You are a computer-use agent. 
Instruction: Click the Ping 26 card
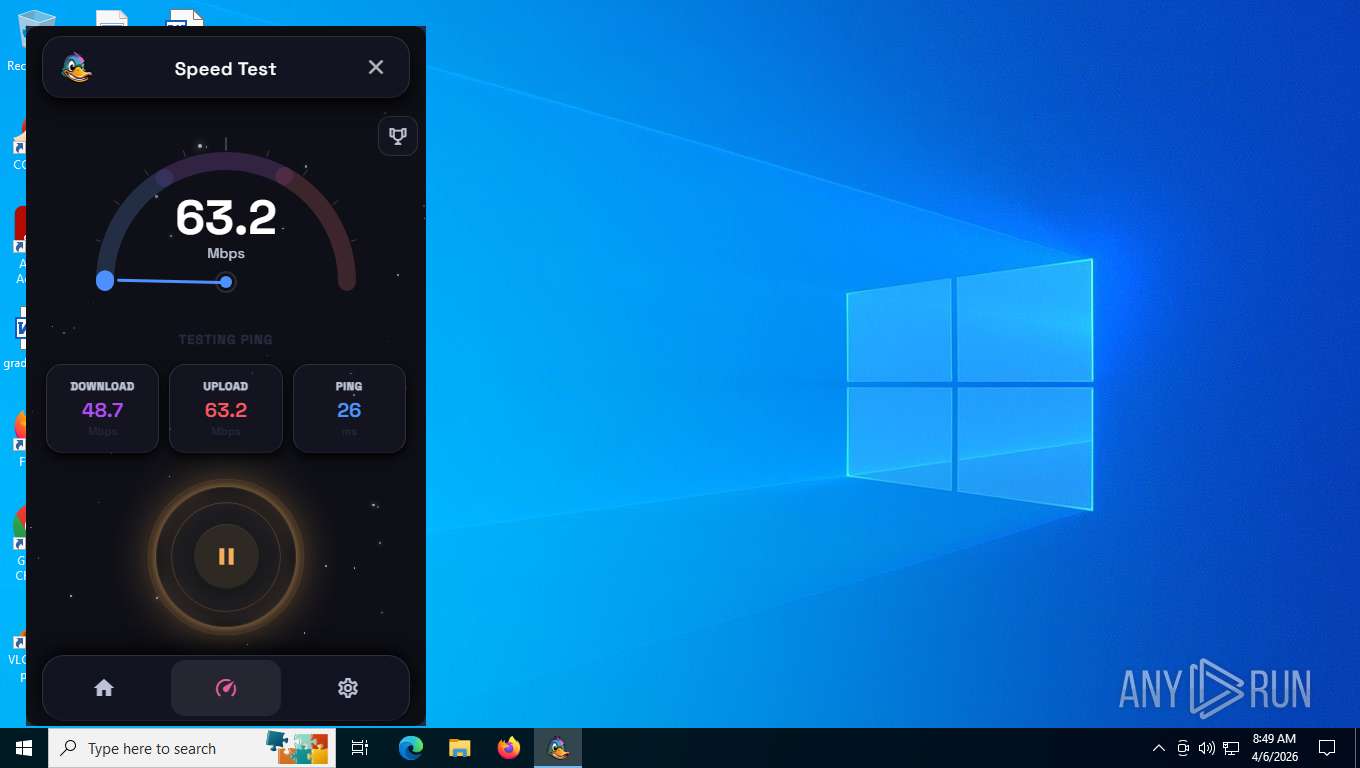(x=349, y=408)
